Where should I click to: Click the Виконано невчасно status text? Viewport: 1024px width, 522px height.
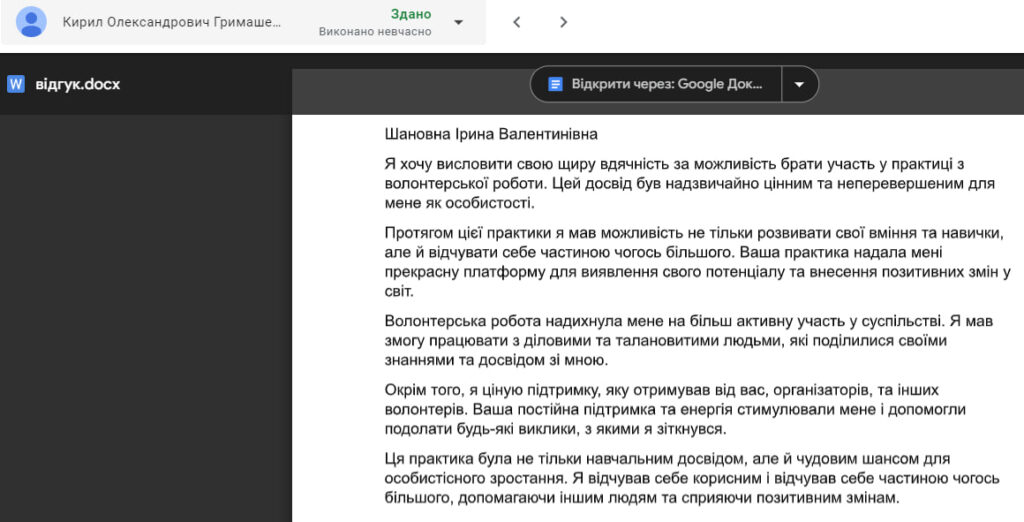[x=375, y=32]
